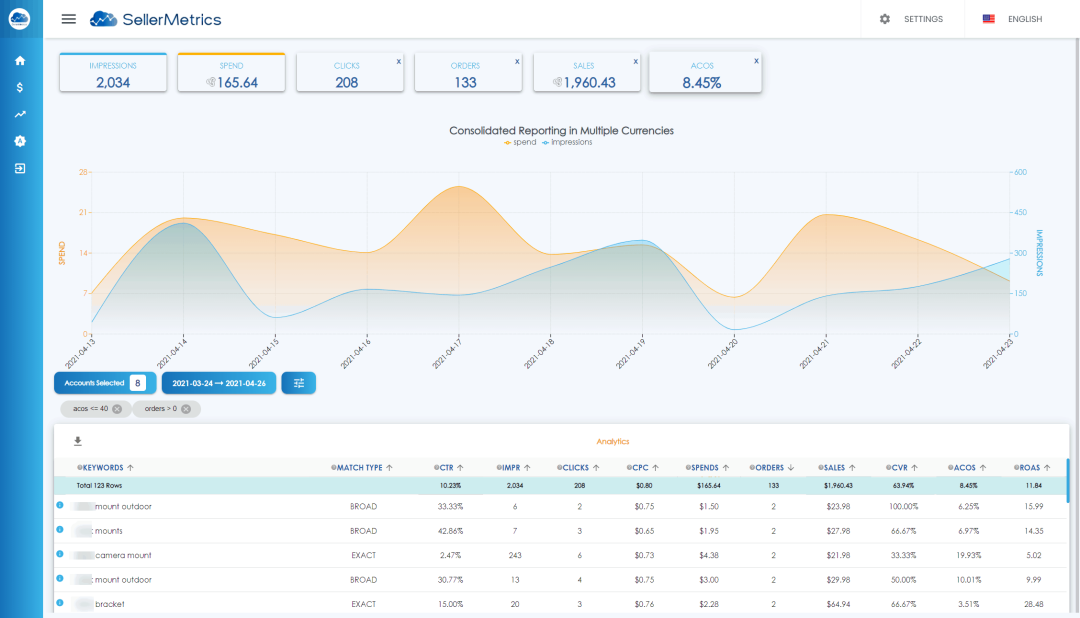Click the automation gear icon in sidebar
Screen dimensions: 1080x618
(19, 141)
